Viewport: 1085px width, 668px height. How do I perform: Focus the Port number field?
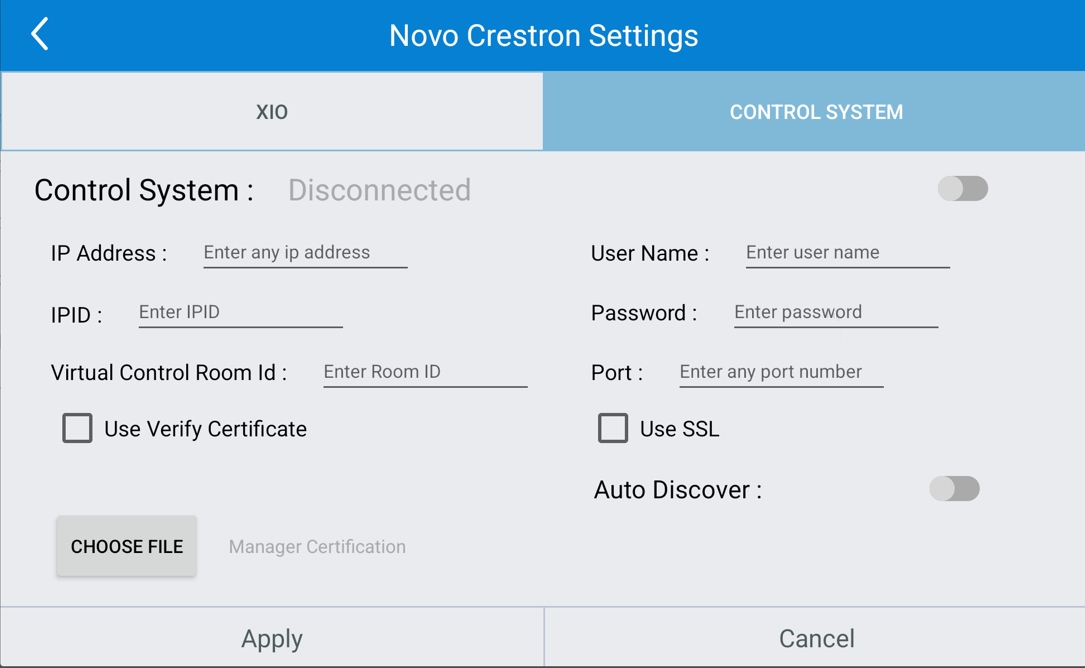(780, 372)
